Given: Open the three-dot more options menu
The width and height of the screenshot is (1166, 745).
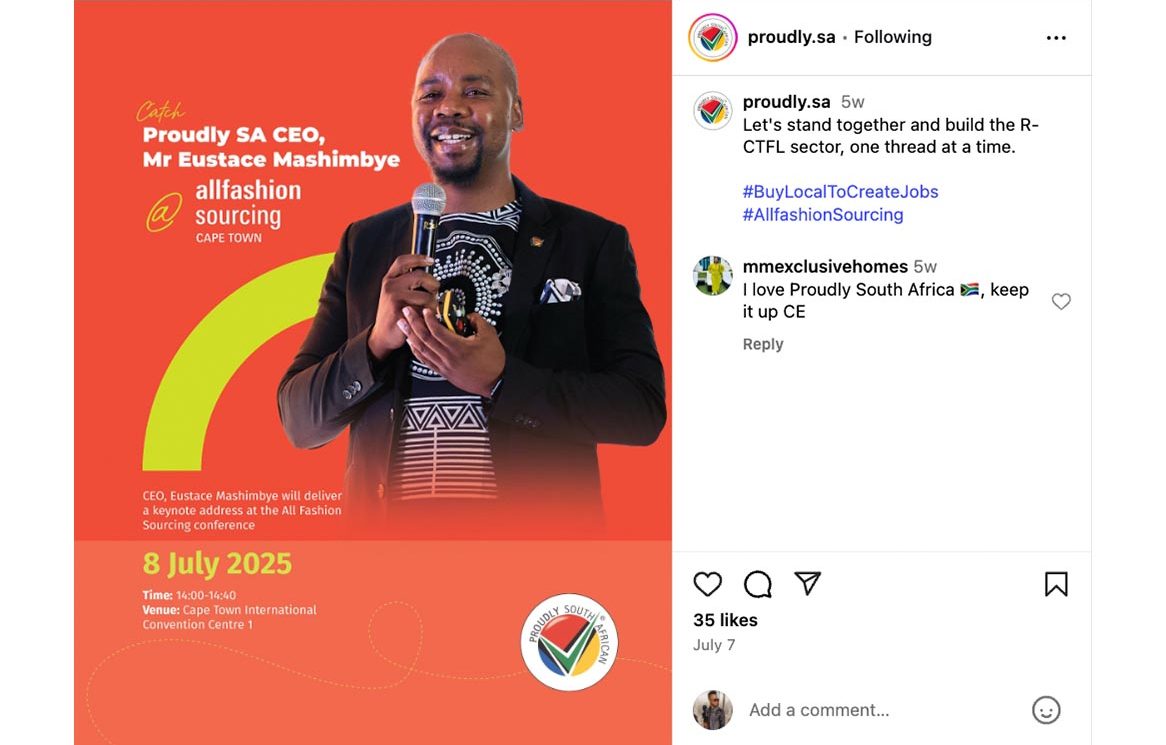Looking at the screenshot, I should 1056,38.
